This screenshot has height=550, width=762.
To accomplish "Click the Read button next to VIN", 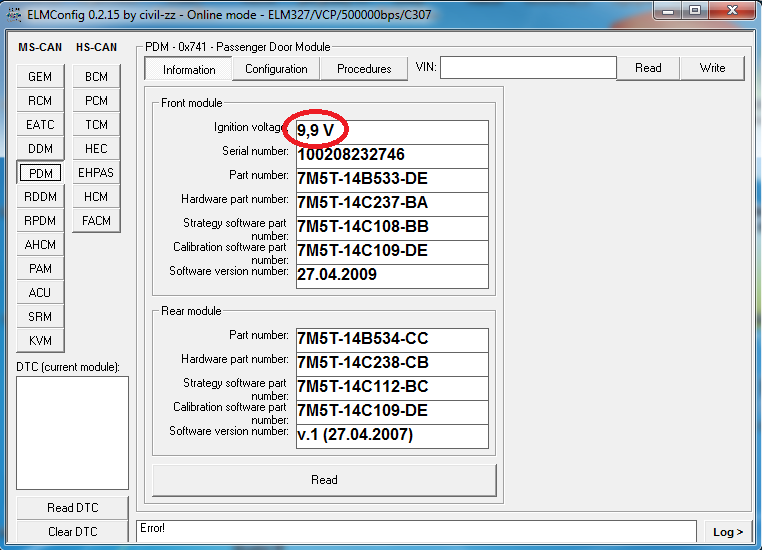I will click(x=648, y=68).
